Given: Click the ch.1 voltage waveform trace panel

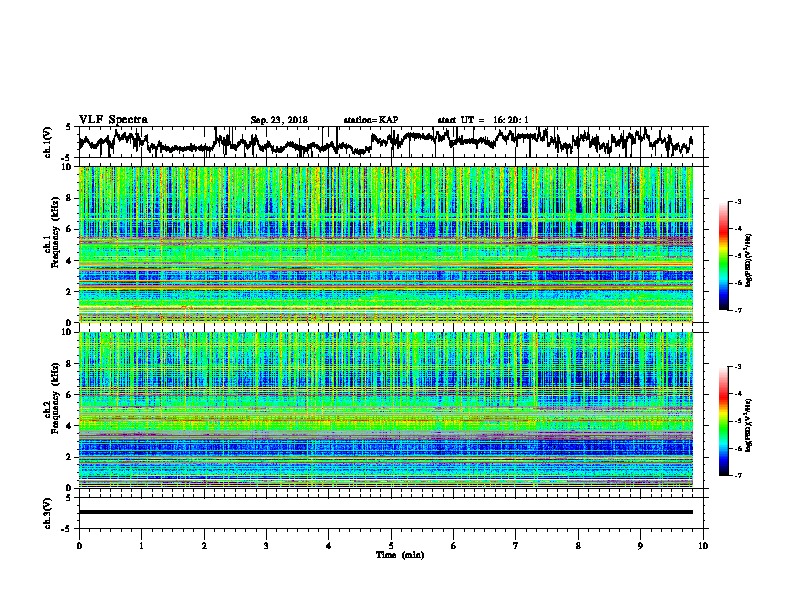Looking at the screenshot, I should point(391,142).
